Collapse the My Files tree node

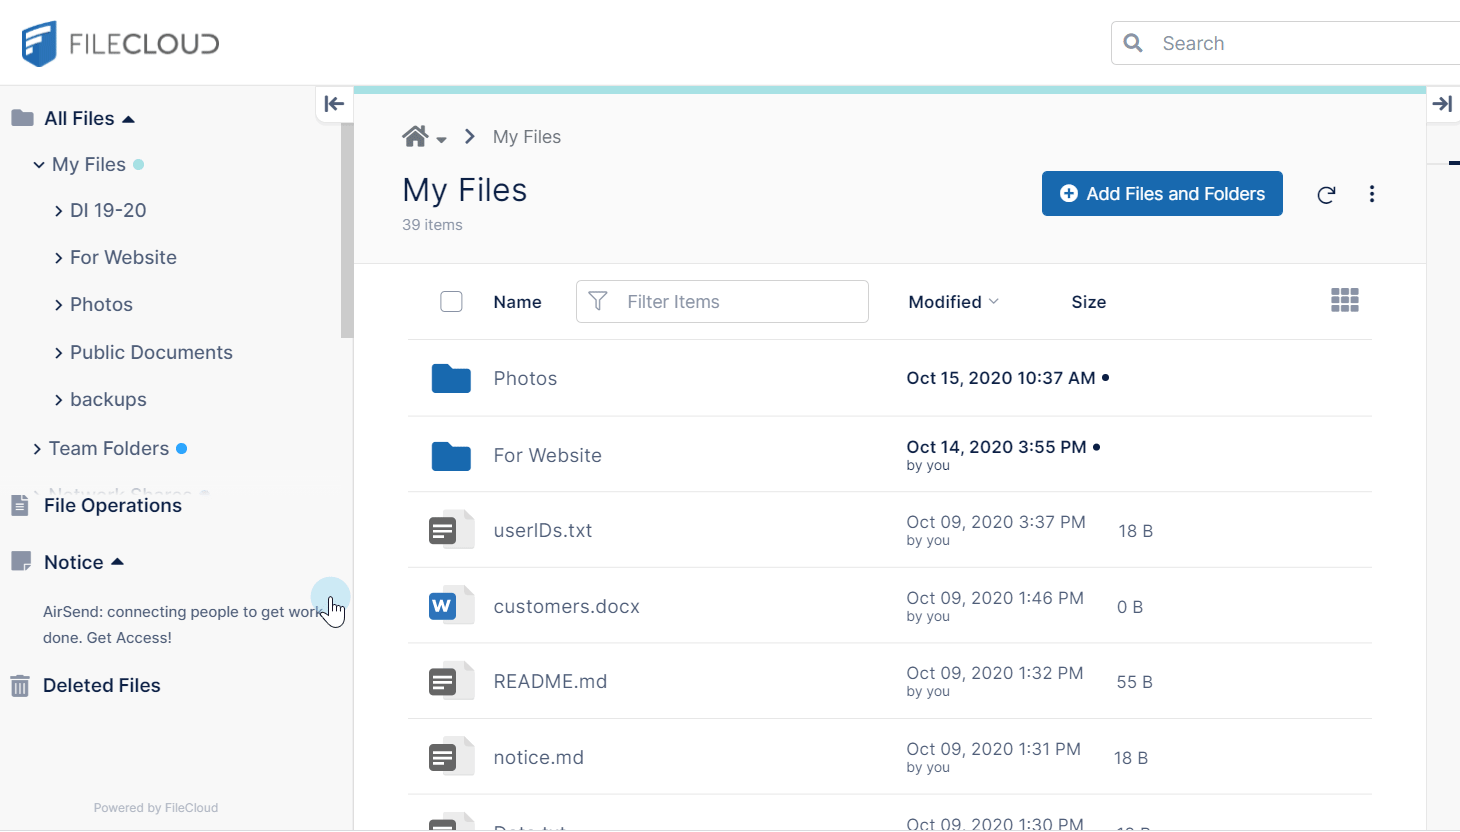(39, 165)
